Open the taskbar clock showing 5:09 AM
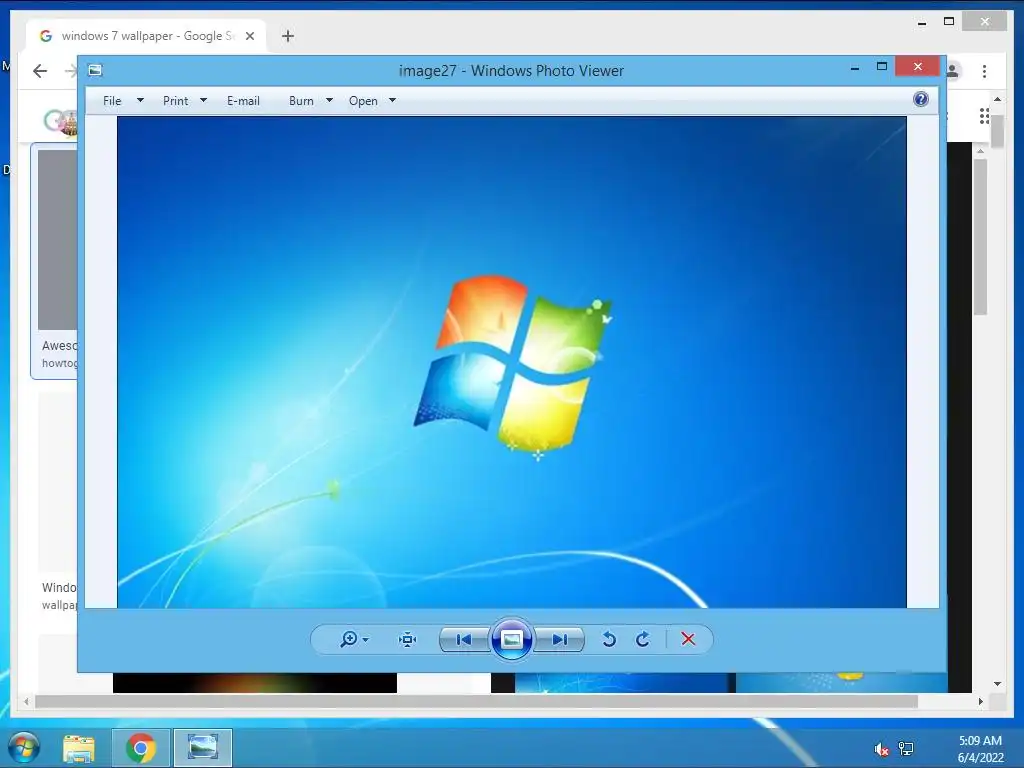The width and height of the screenshot is (1024, 768). pyautogui.click(x=980, y=749)
